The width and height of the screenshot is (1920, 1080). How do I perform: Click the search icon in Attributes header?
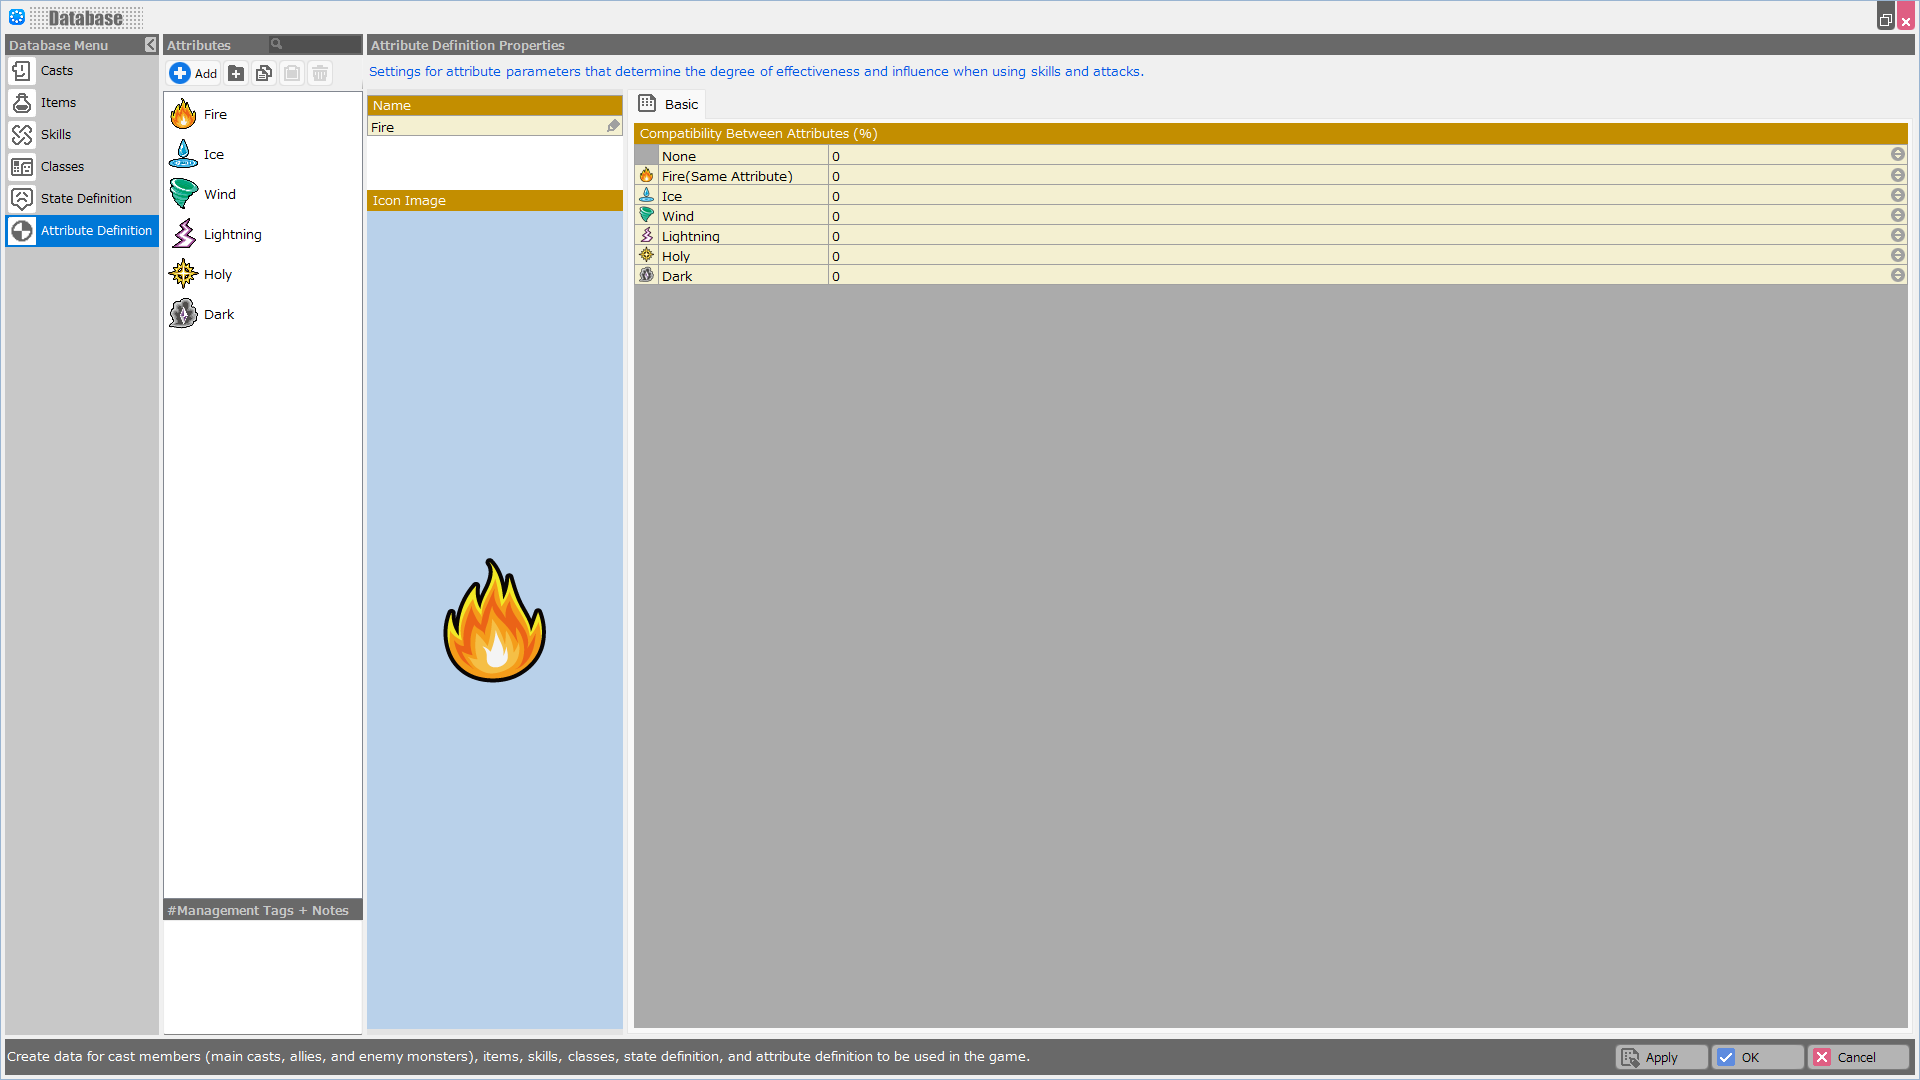(x=277, y=44)
